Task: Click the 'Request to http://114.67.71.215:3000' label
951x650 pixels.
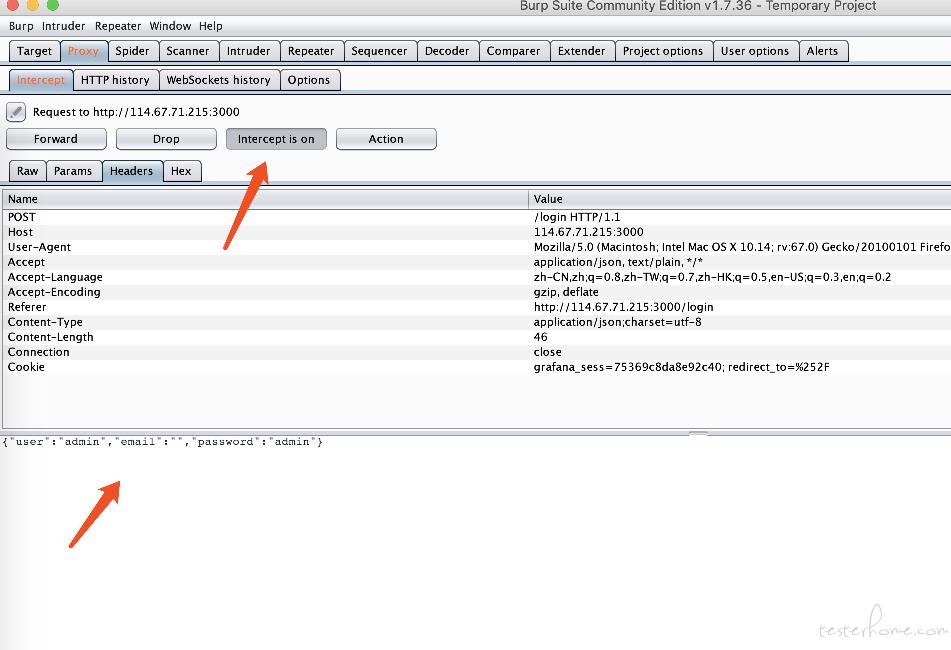Action: tap(136, 112)
